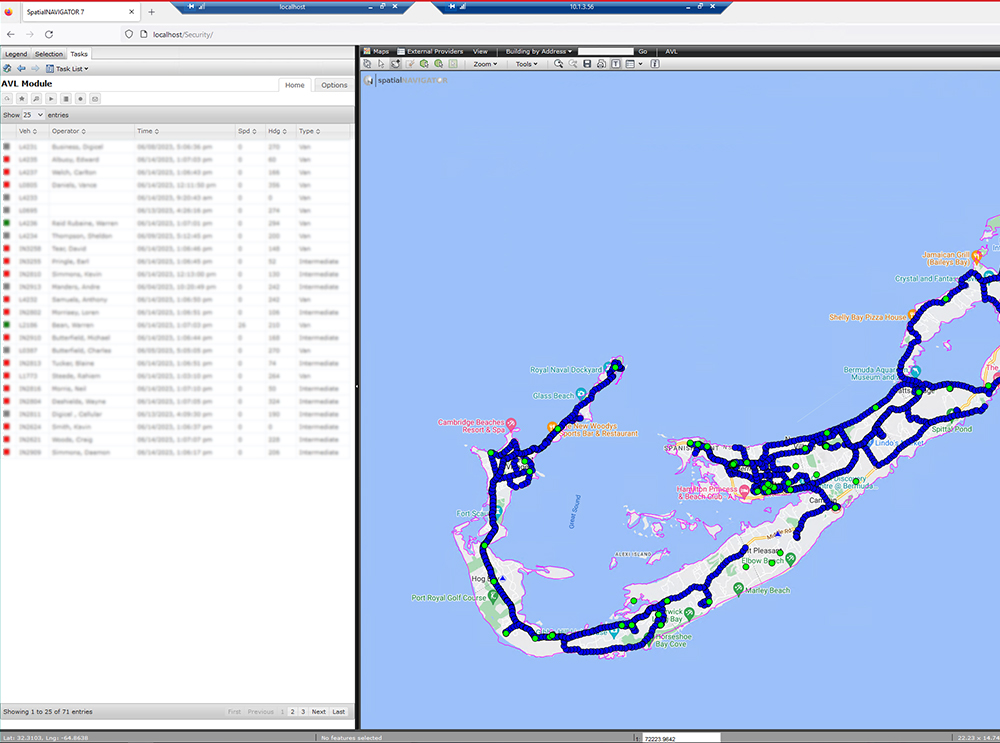This screenshot has height=743, width=1000.
Task: Click the map scale field in status bar
Action: 680,738
